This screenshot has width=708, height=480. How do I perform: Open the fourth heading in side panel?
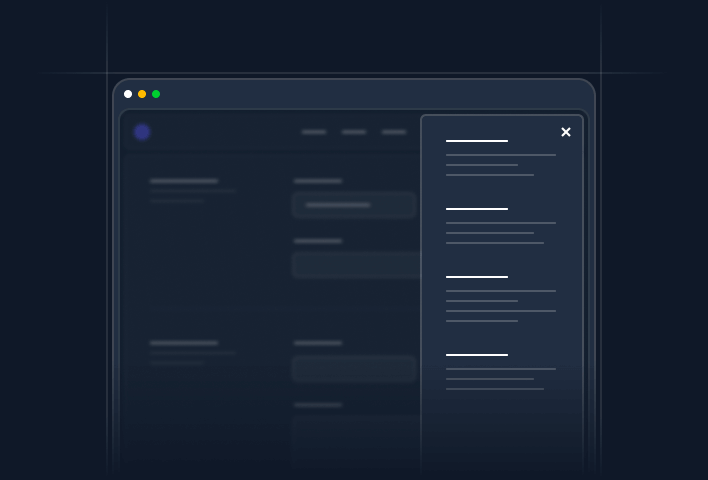[477, 355]
